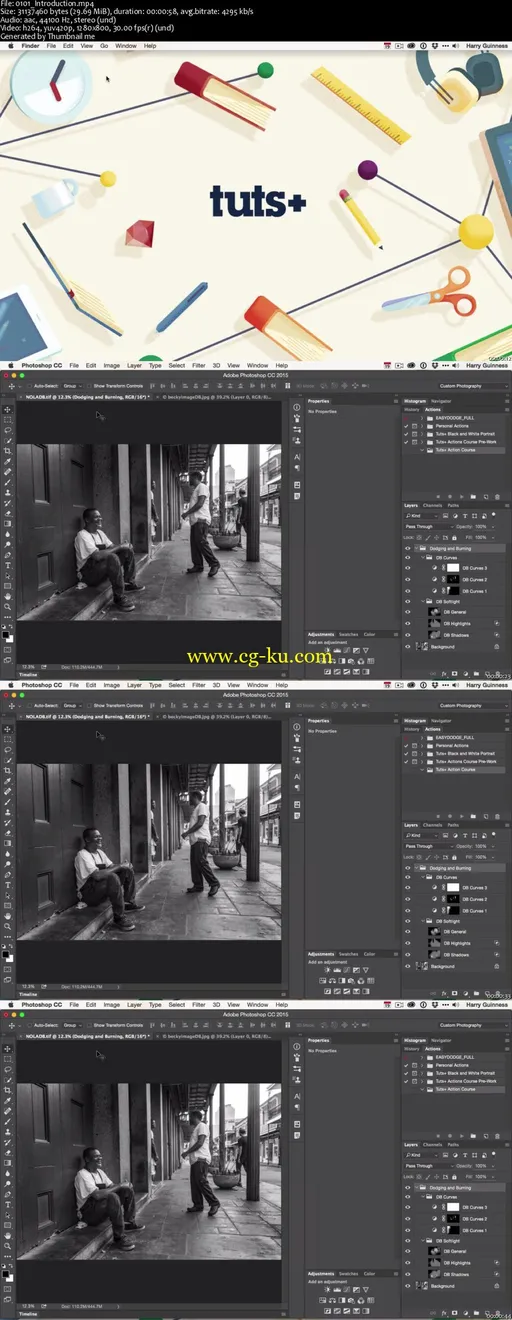Switch to the History tab in the first frame
Viewport: 512px width, 1320px height.
[412, 409]
